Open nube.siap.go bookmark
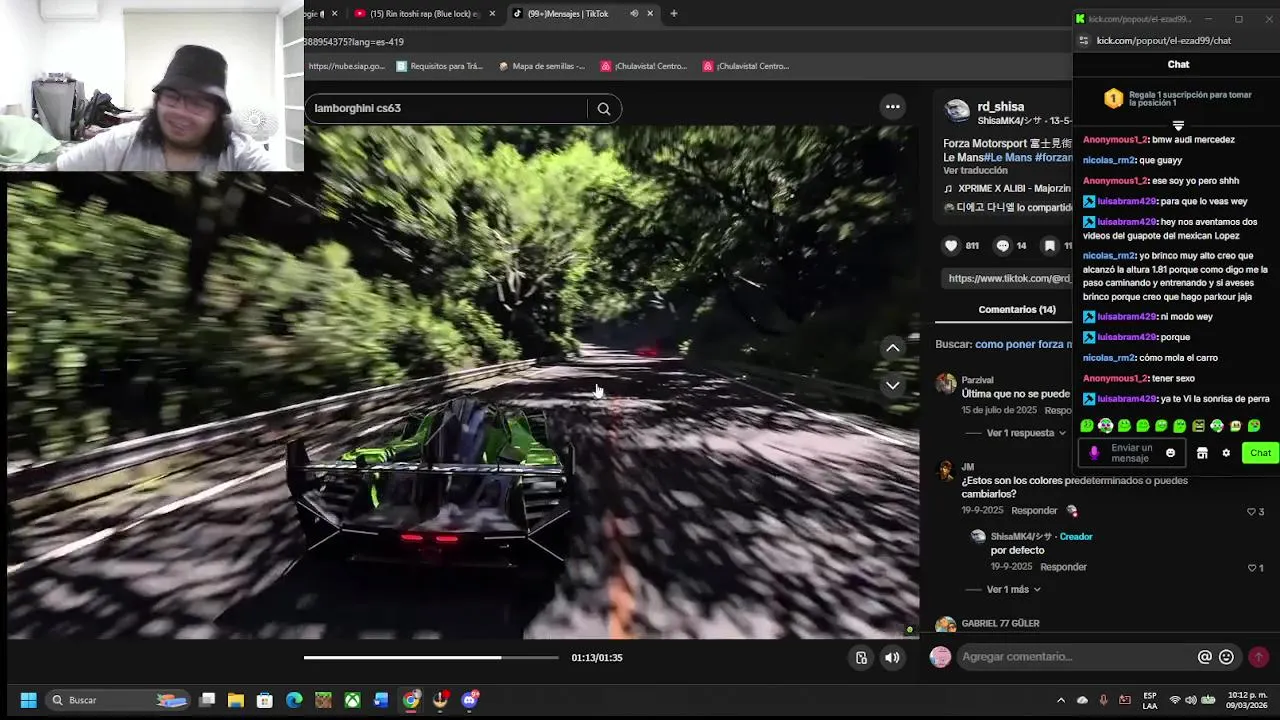Image resolution: width=1280 pixels, height=720 pixels. [346, 66]
